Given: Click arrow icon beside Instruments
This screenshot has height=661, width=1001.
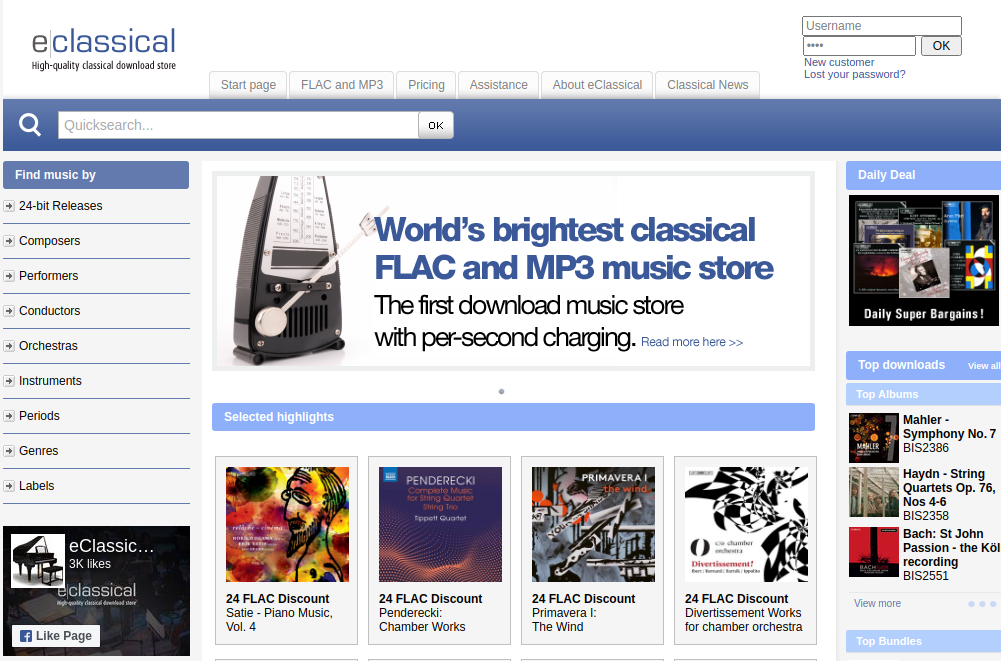Looking at the screenshot, I should pos(9,381).
